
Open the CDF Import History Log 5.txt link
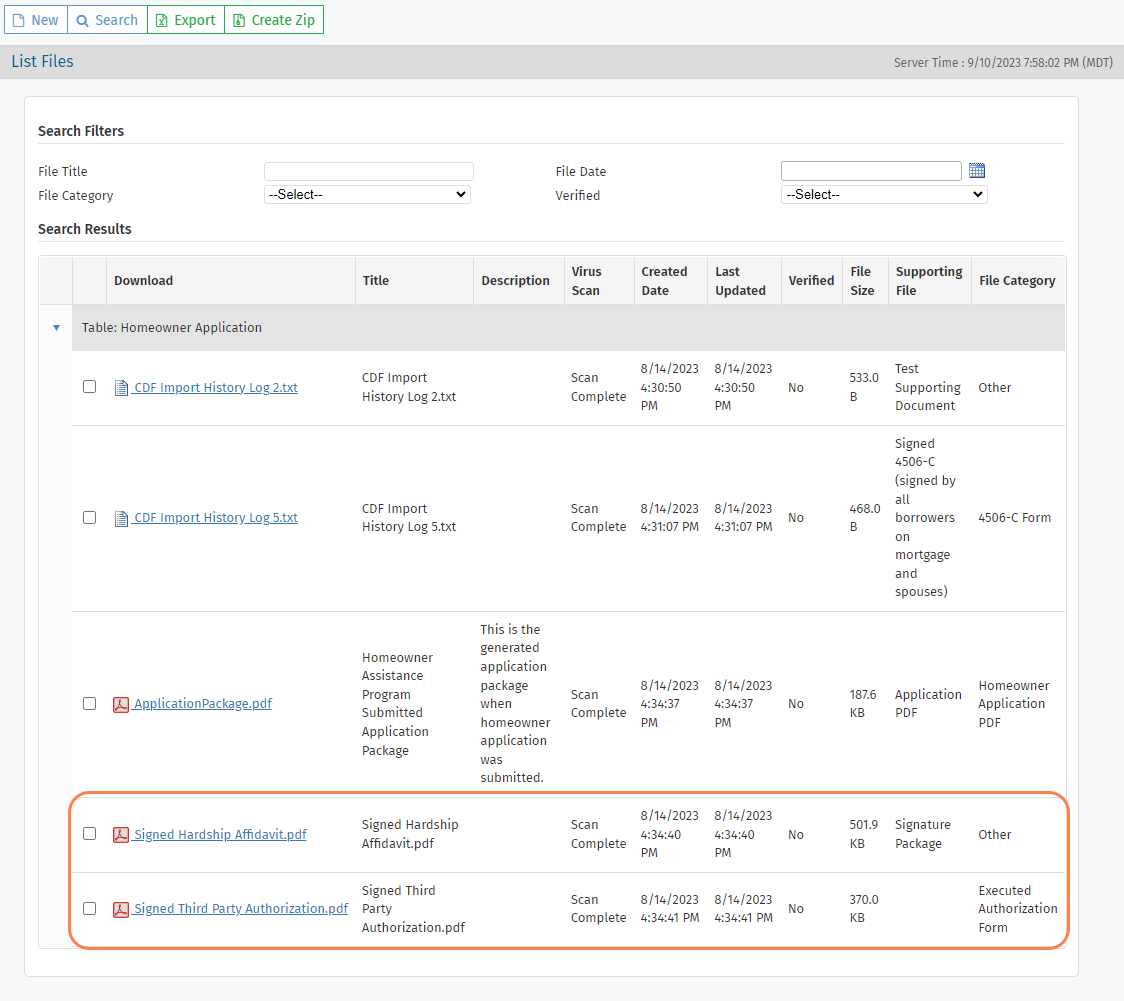(215, 518)
